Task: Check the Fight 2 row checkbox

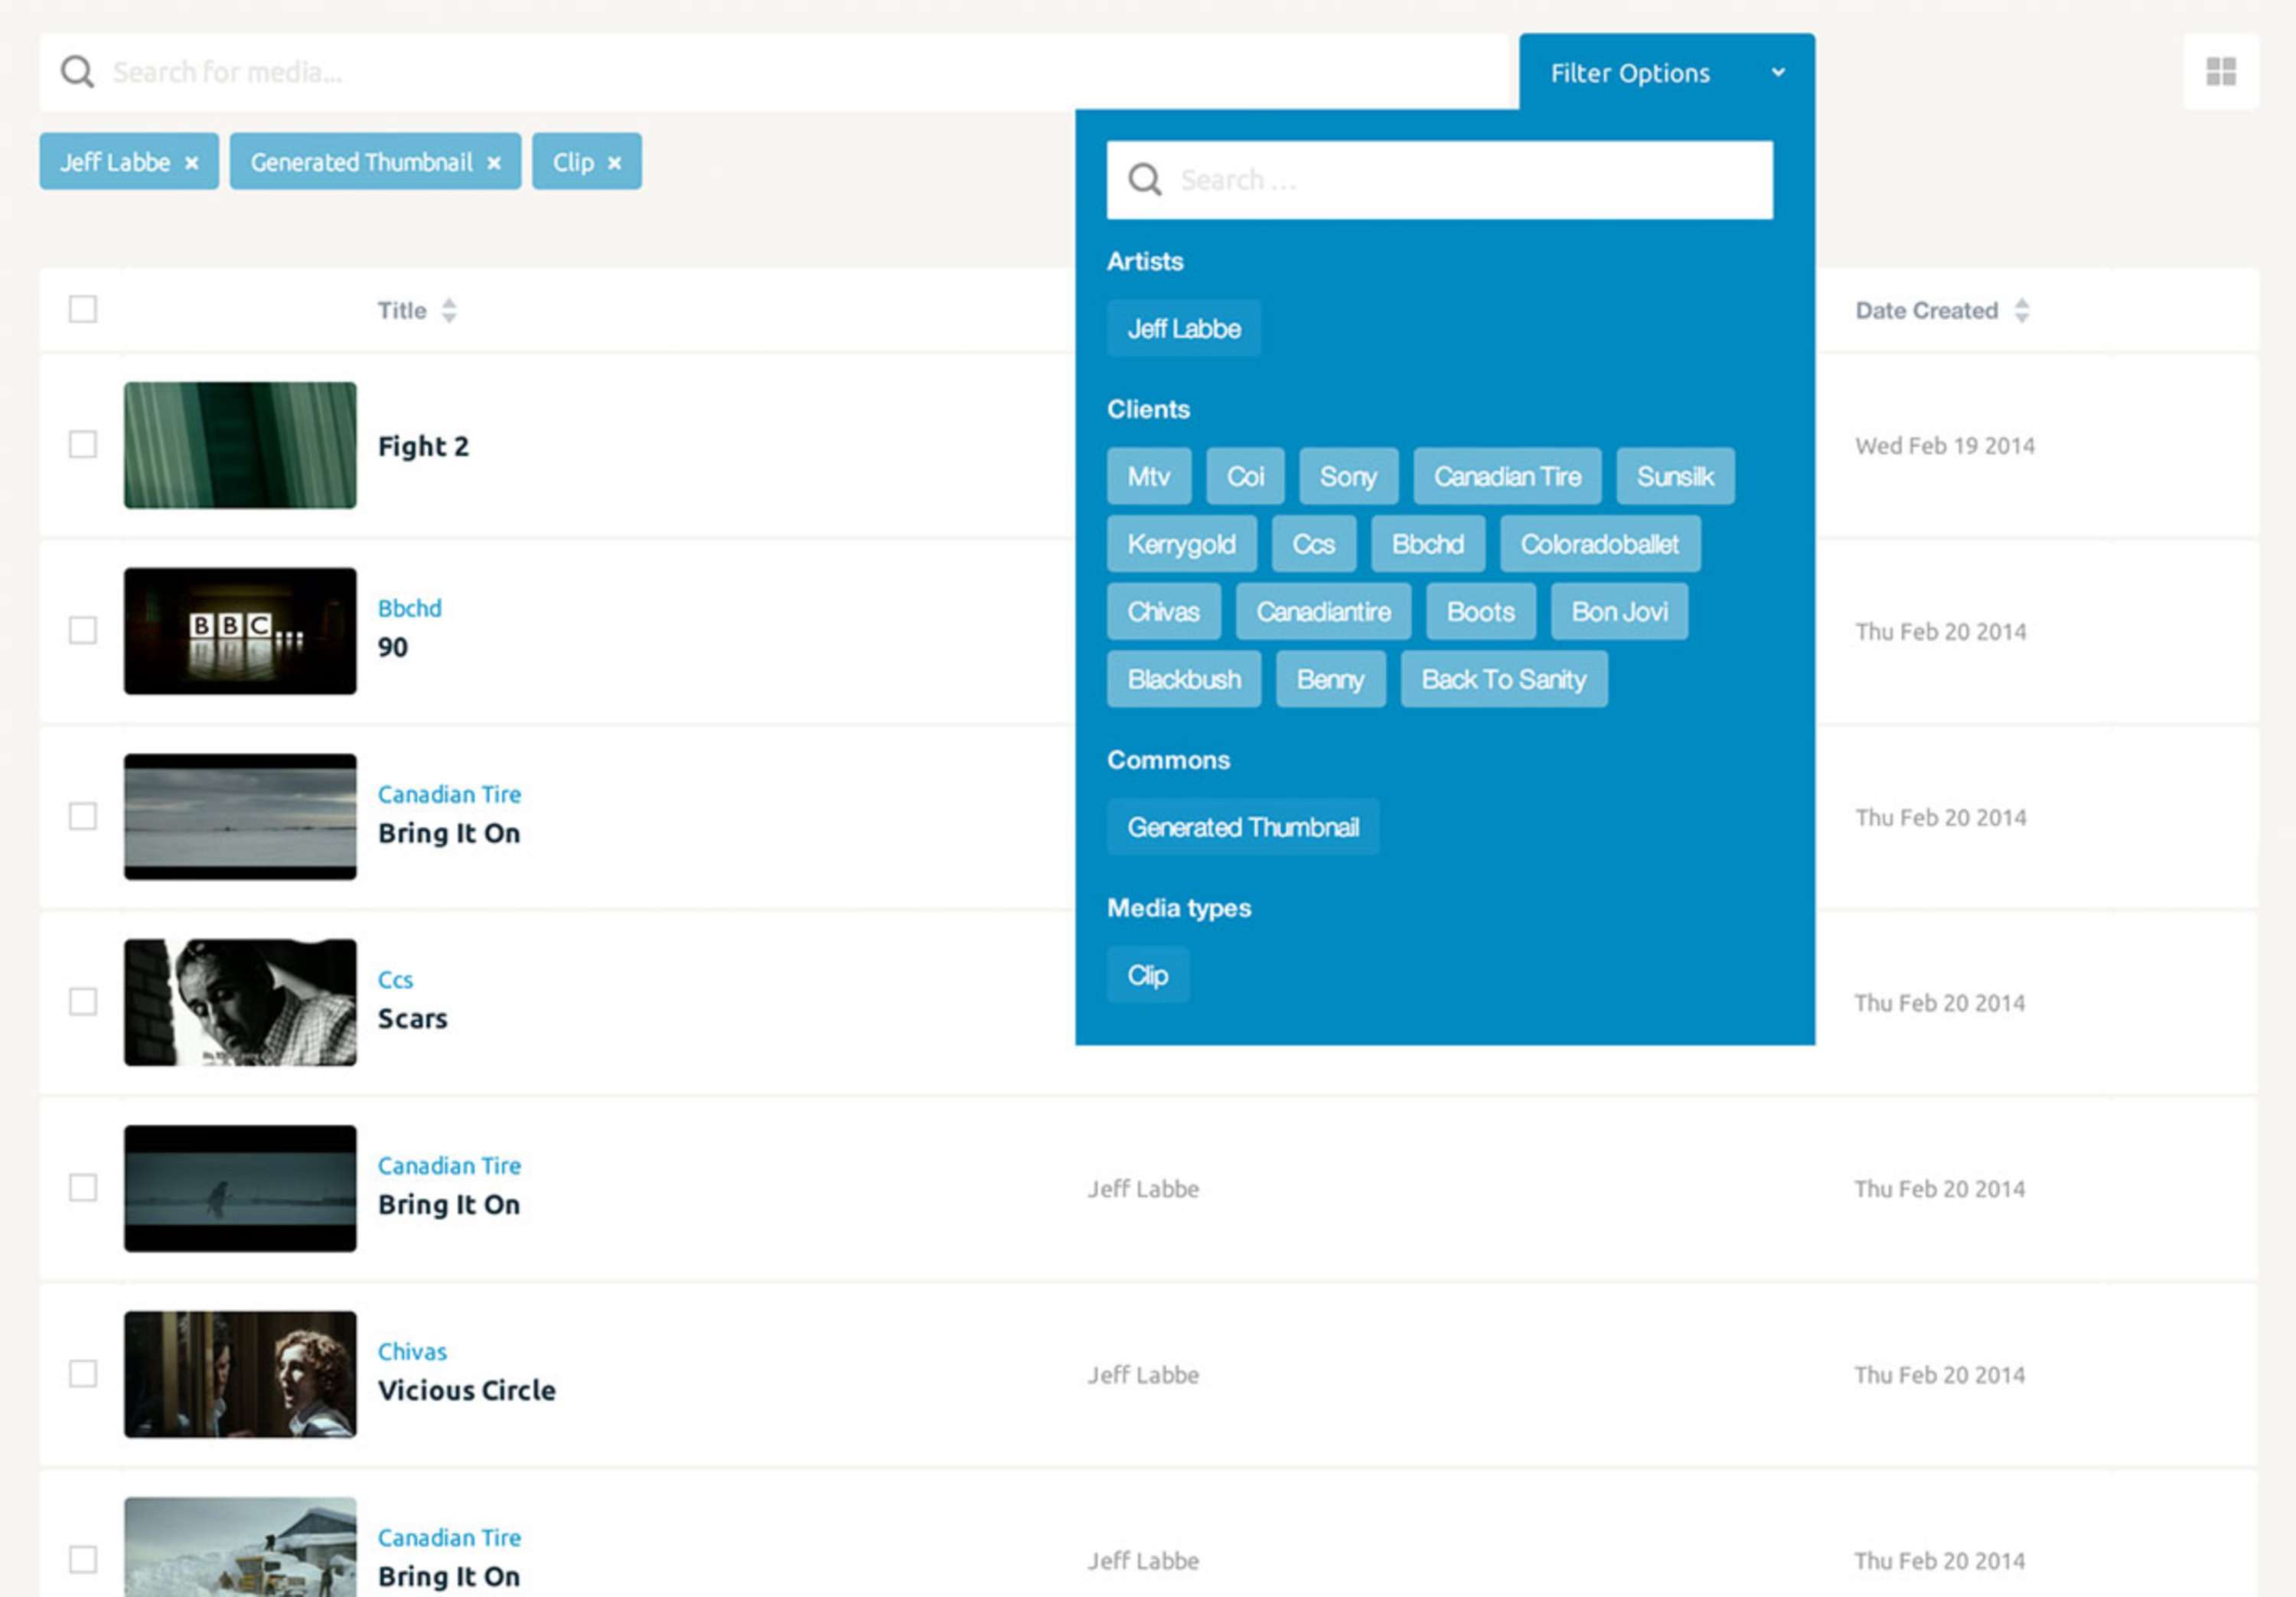Action: coord(83,444)
